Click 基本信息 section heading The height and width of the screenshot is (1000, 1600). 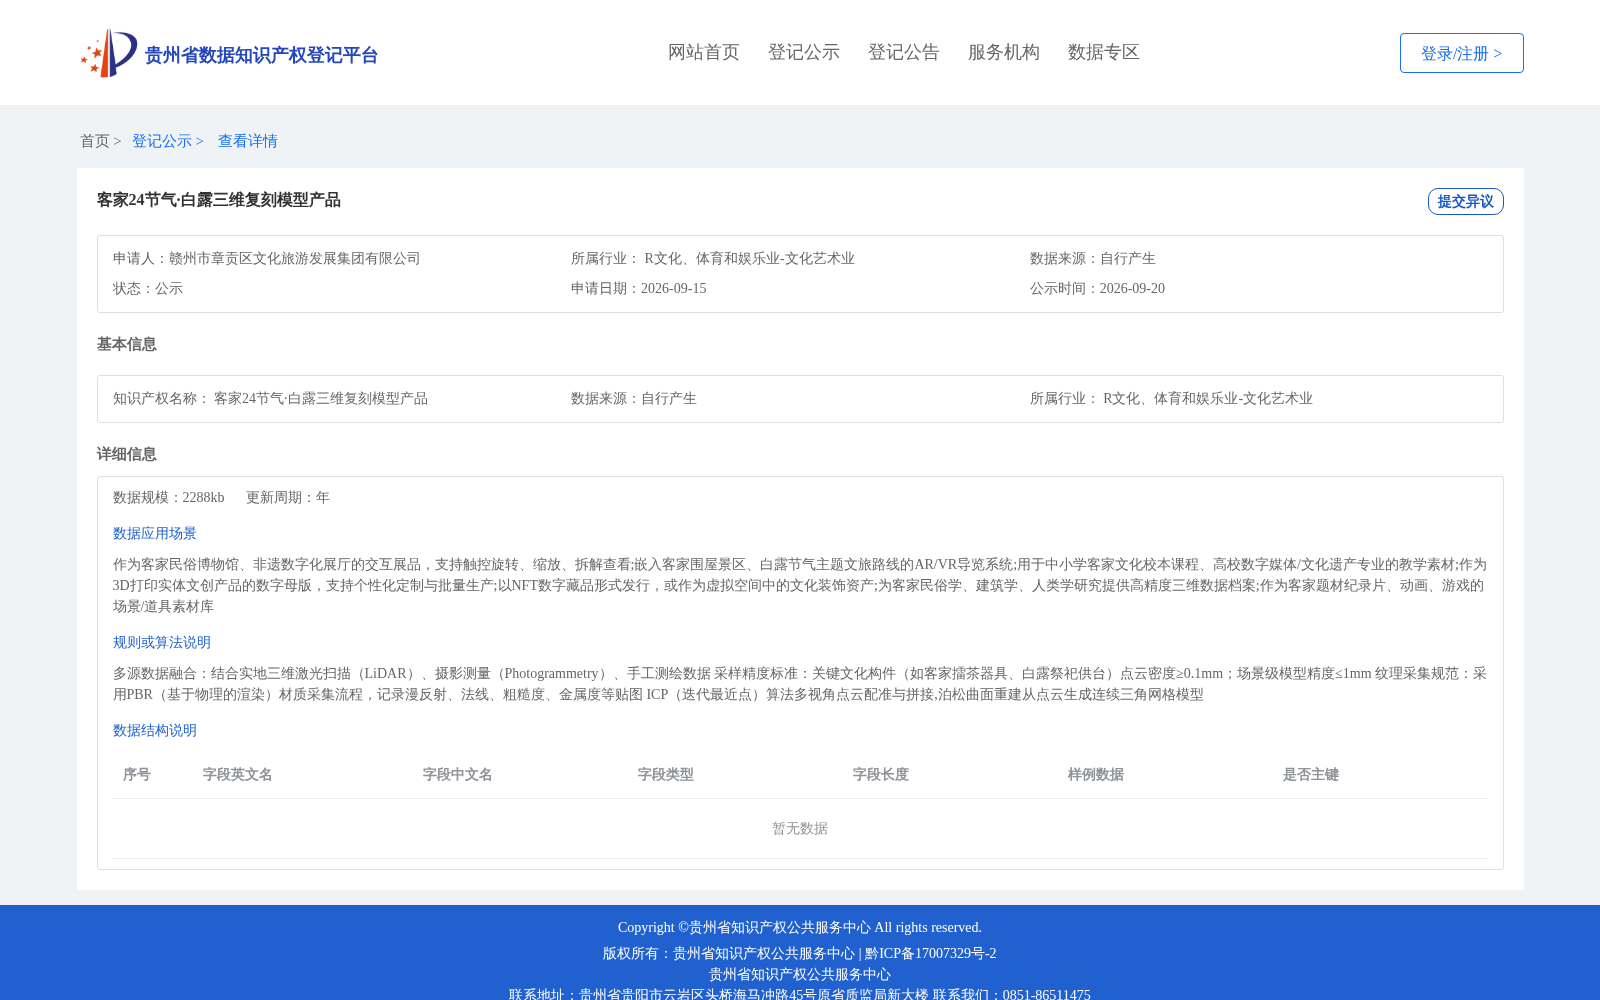click(127, 344)
